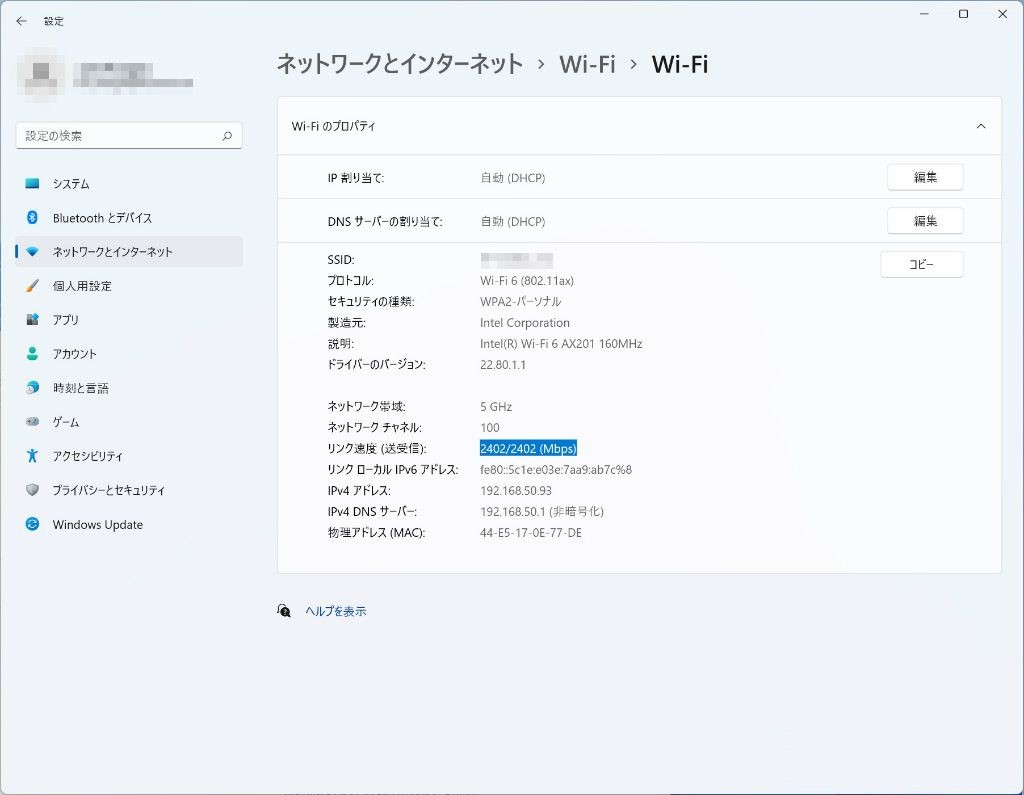Click the システム monitor icon
The height and width of the screenshot is (795, 1024).
pyautogui.click(x=33, y=184)
